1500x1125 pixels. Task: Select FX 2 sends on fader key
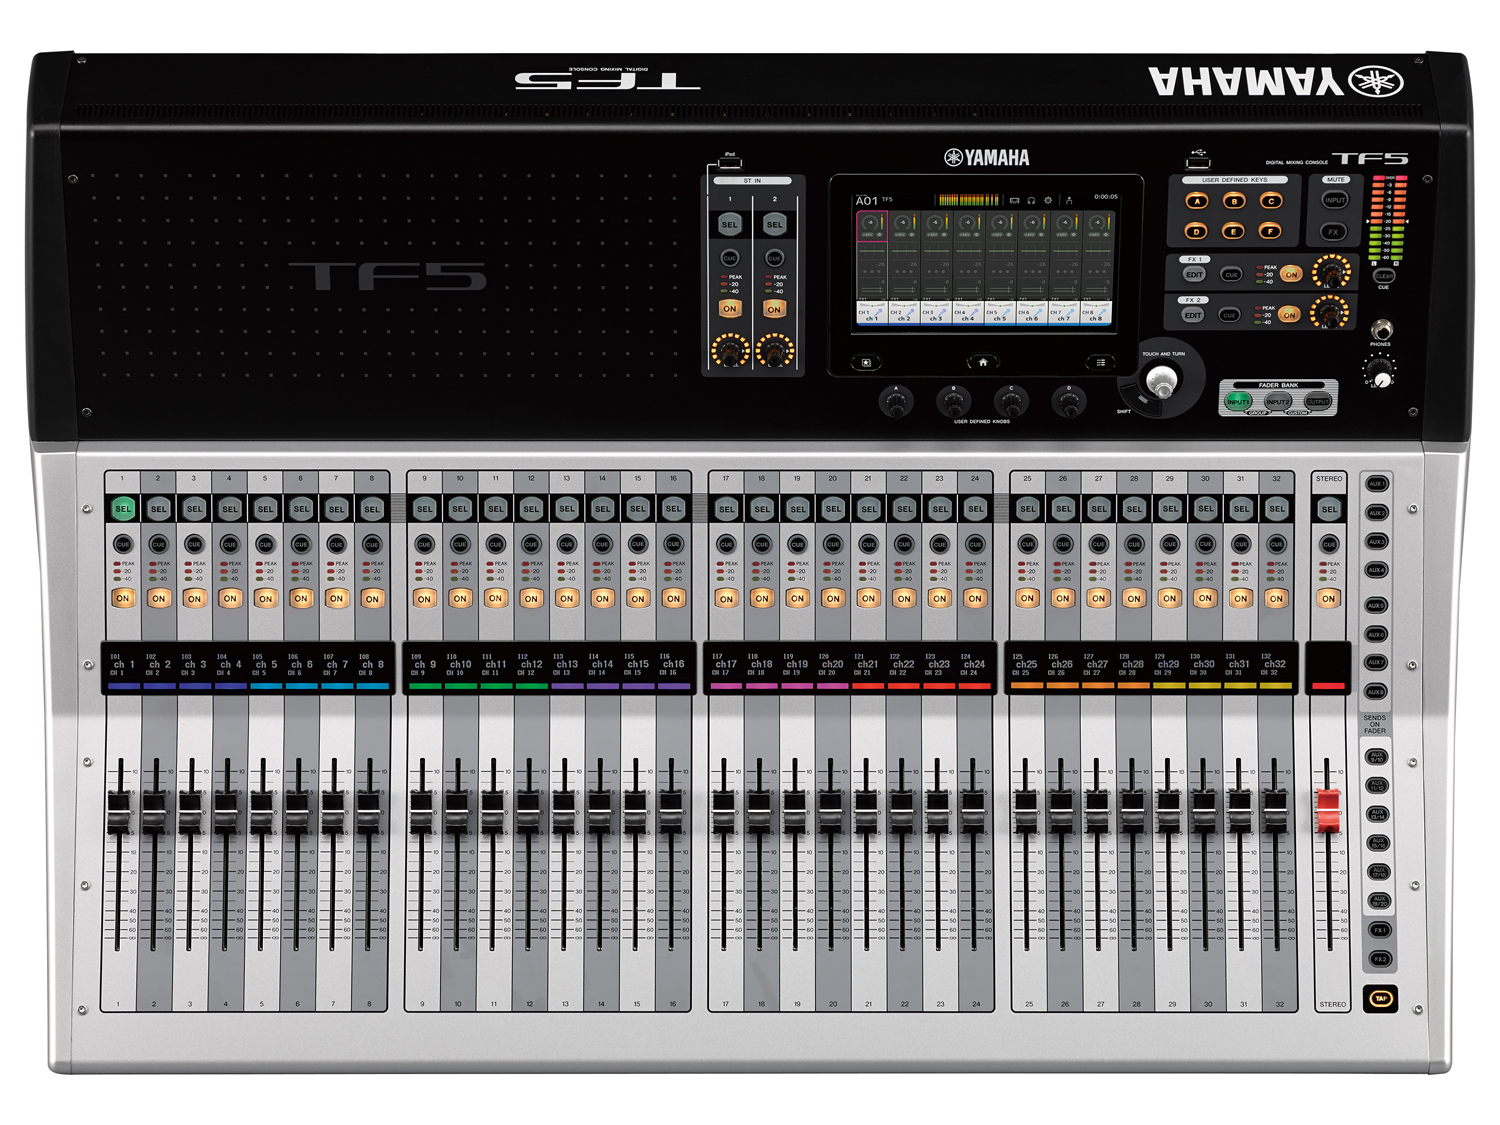coord(1380,959)
